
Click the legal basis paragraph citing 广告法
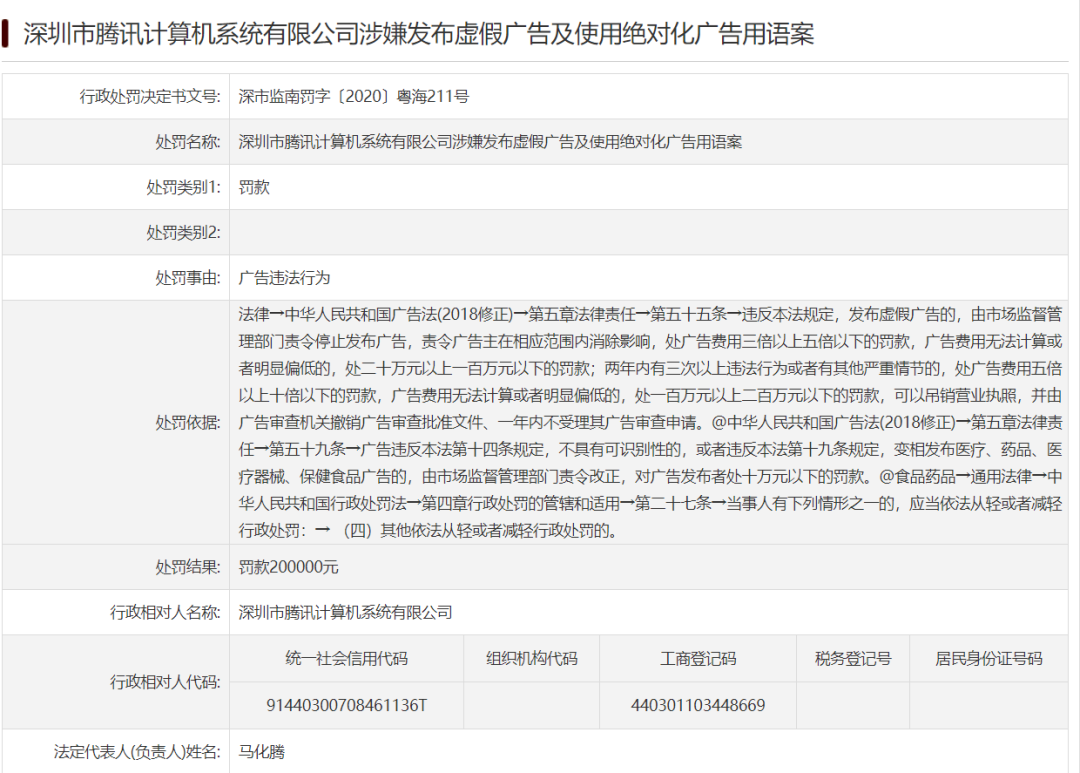pyautogui.click(x=650, y=422)
